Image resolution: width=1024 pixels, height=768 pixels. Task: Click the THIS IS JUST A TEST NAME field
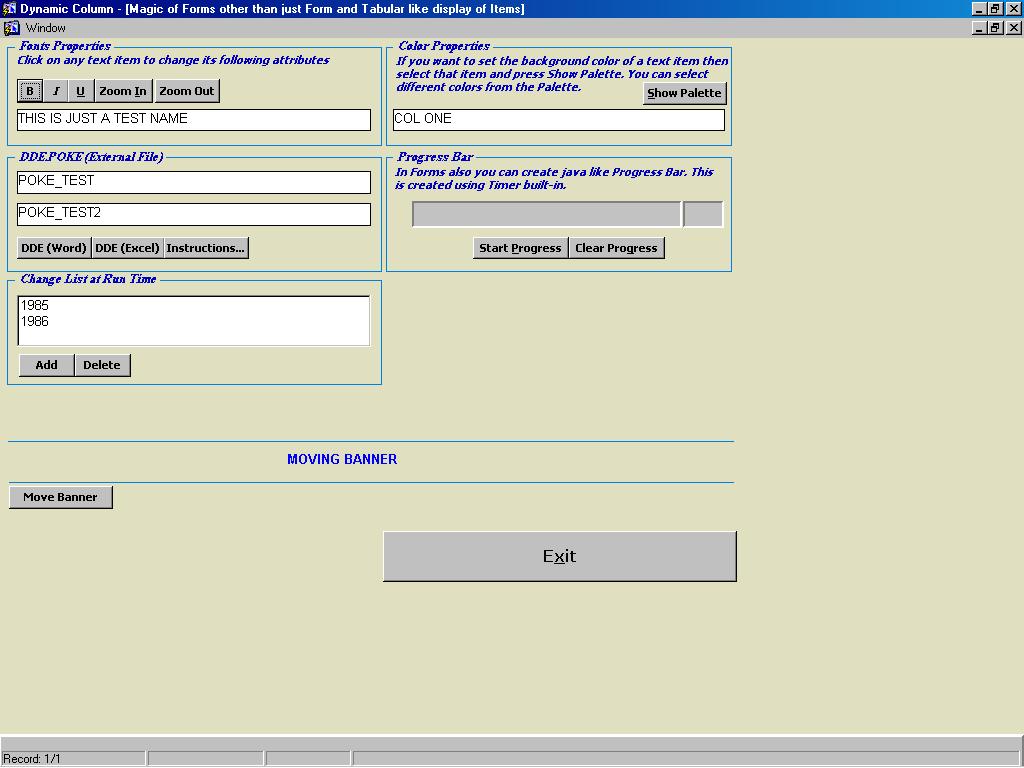(194, 119)
